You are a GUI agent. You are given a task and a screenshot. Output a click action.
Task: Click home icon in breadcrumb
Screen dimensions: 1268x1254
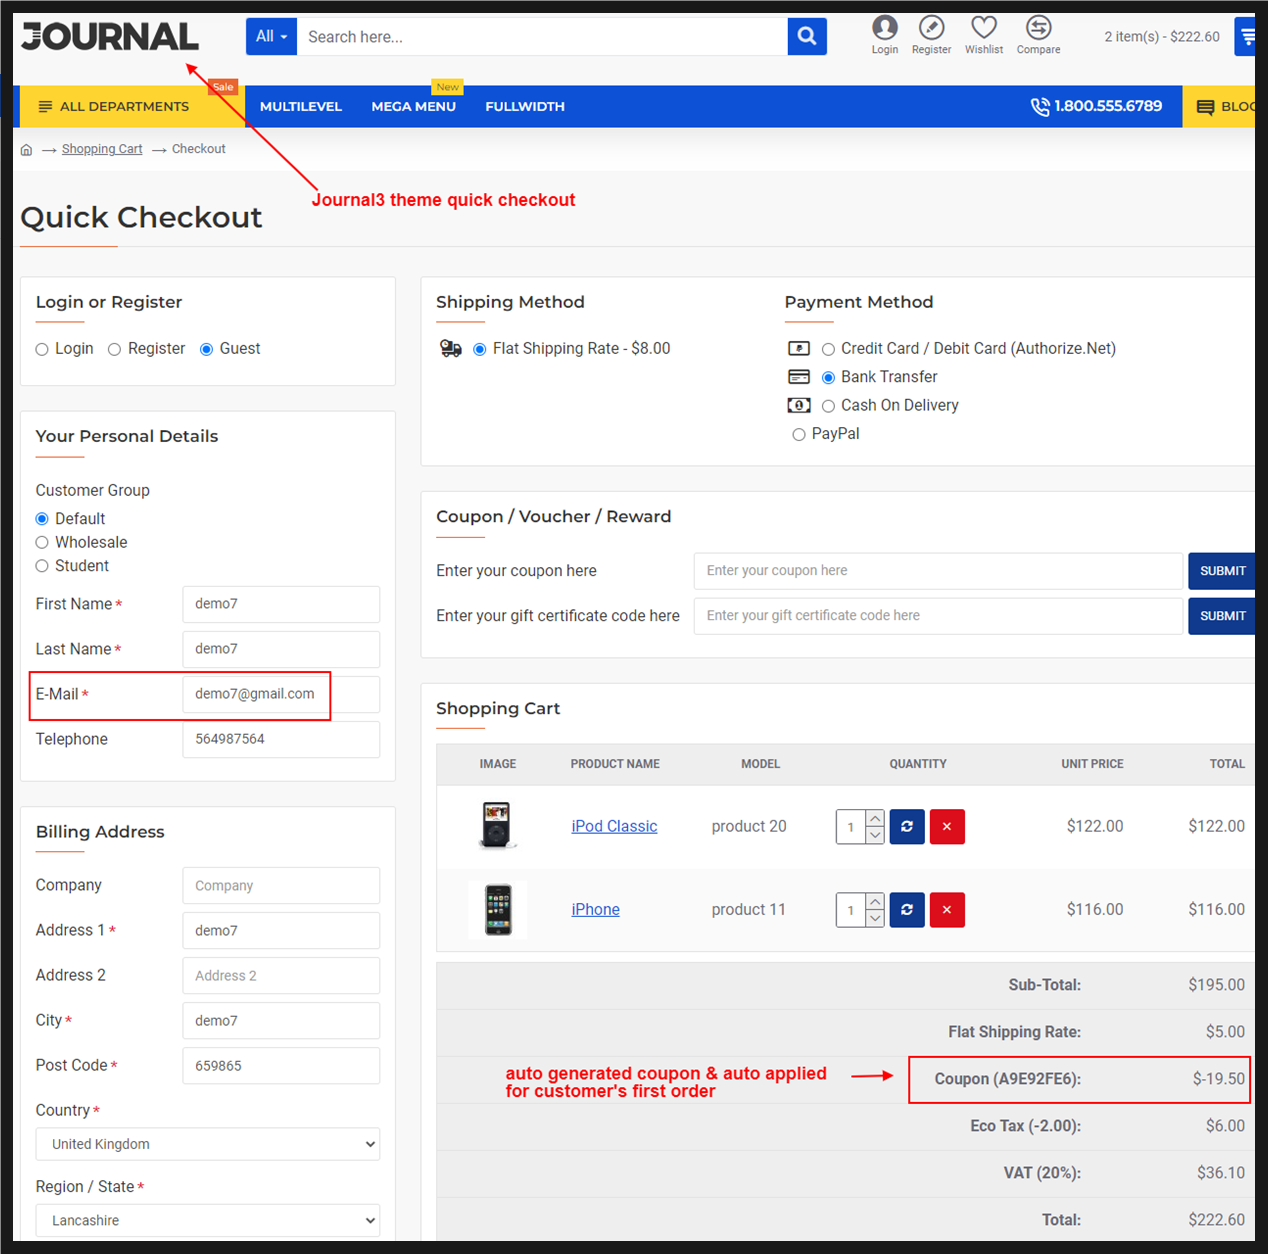(x=26, y=150)
